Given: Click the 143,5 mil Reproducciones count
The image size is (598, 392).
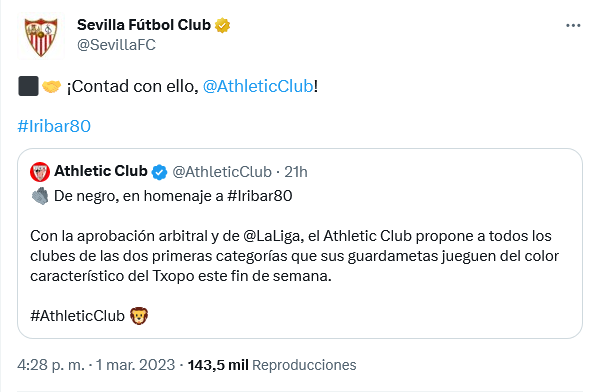Looking at the screenshot, I should [272, 365].
